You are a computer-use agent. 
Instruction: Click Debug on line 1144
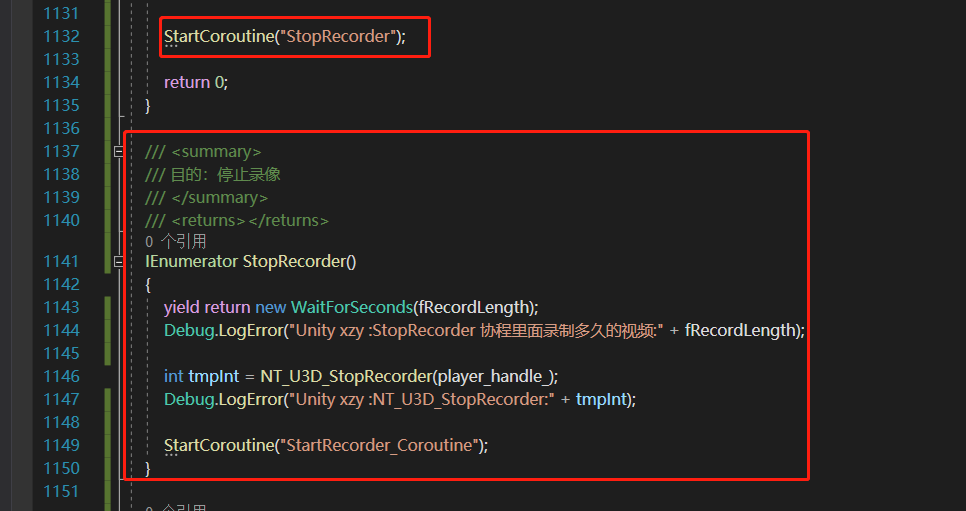point(189,330)
